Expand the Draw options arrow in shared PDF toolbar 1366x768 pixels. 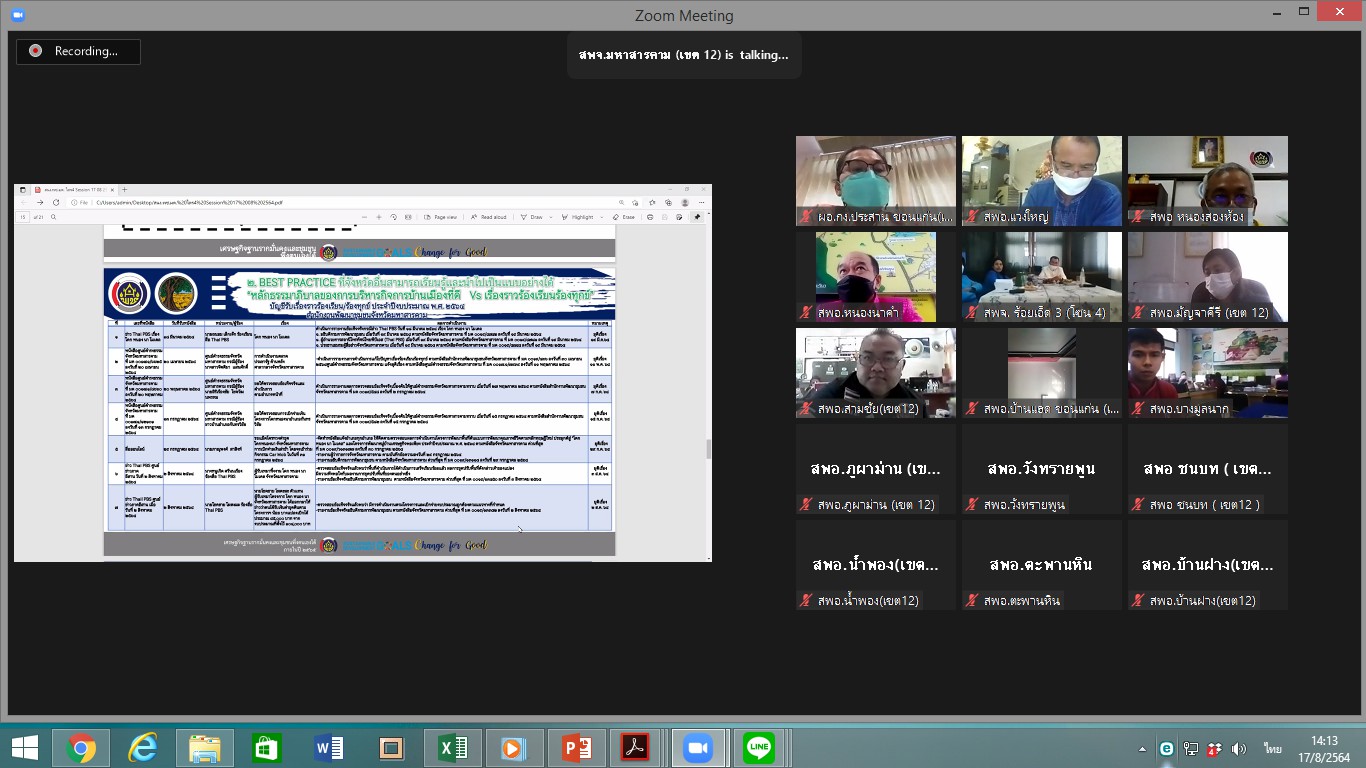click(553, 217)
